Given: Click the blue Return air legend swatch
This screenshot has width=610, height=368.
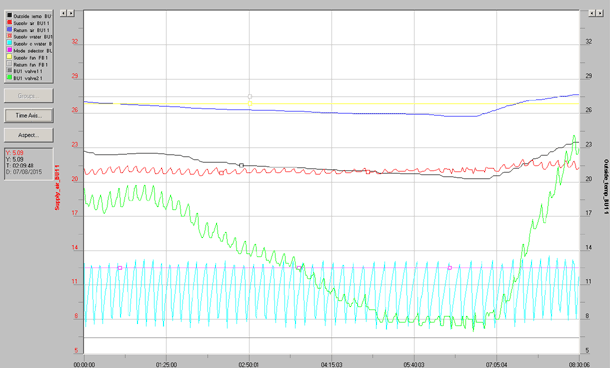Looking at the screenshot, I should [x=9, y=30].
